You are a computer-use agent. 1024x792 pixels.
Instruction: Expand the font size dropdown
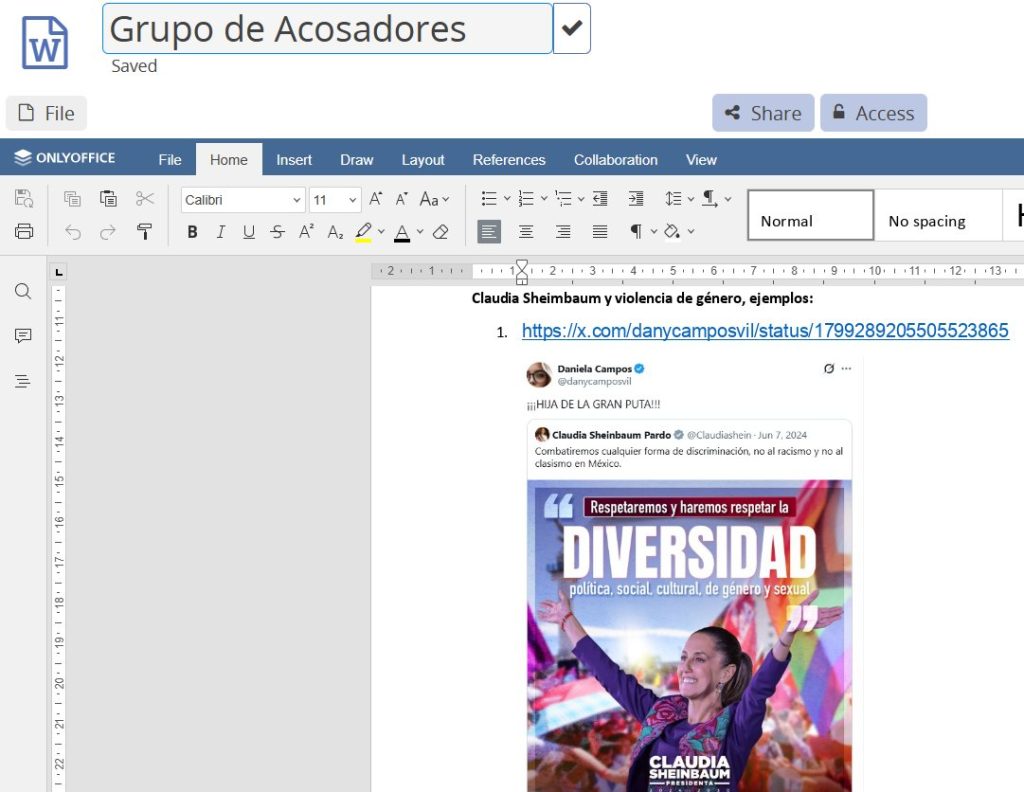pos(353,200)
